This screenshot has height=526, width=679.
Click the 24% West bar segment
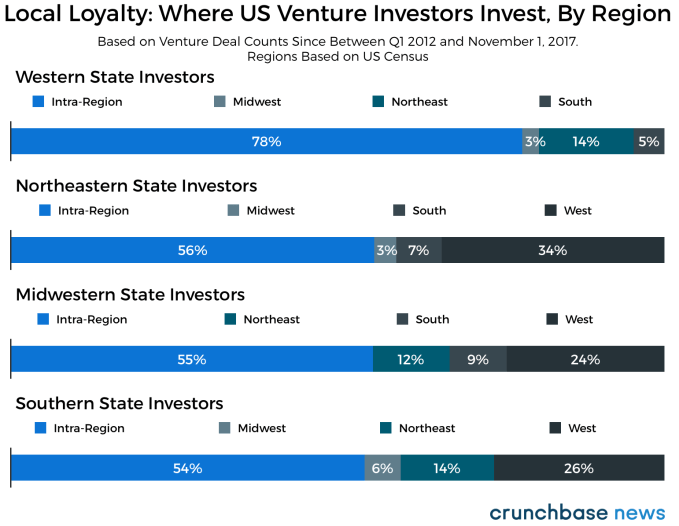click(585, 359)
